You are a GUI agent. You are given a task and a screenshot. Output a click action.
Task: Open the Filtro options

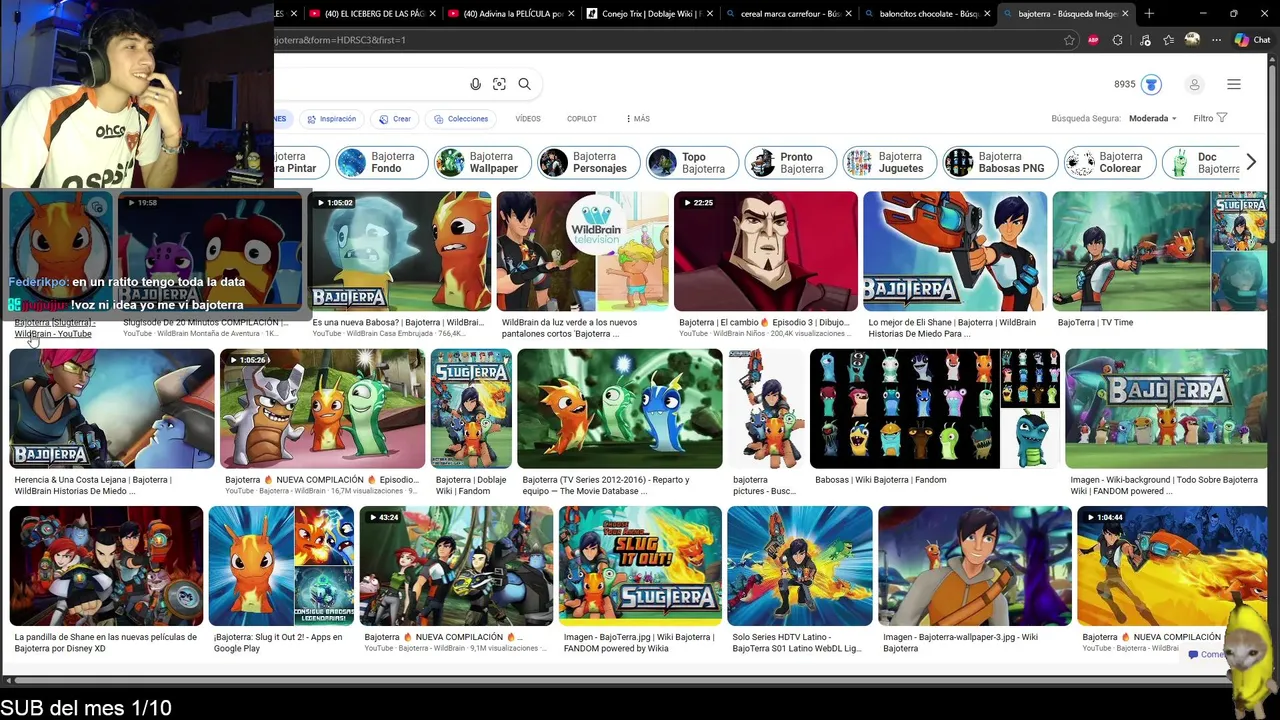click(1210, 118)
